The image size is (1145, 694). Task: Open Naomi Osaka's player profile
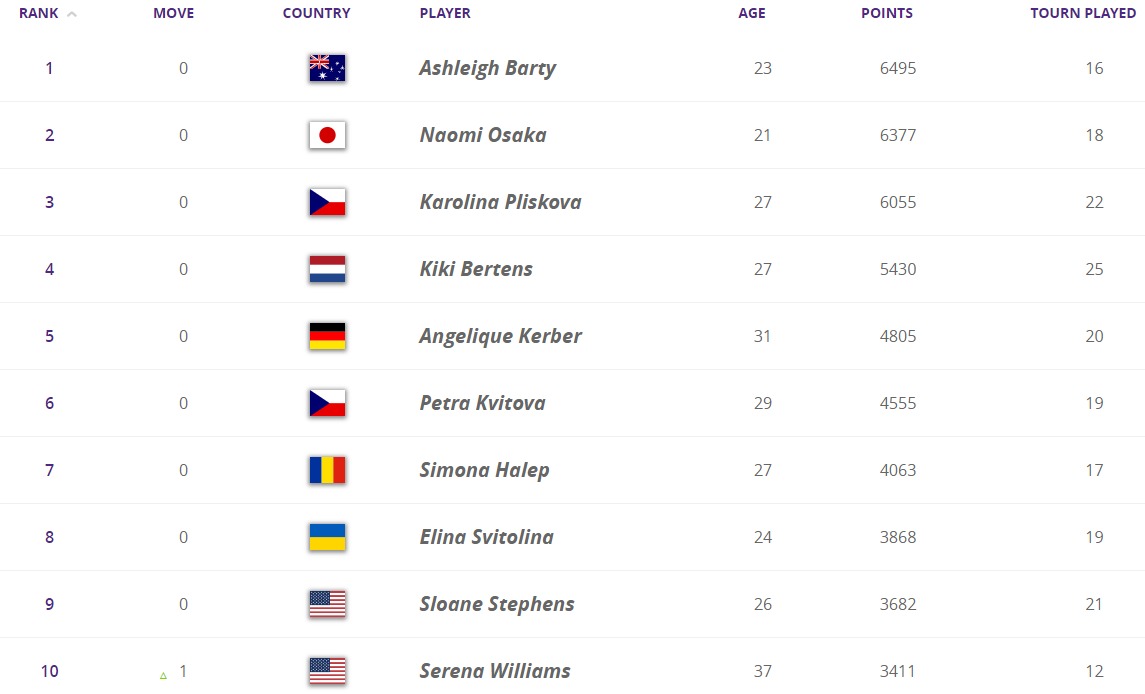(x=483, y=135)
